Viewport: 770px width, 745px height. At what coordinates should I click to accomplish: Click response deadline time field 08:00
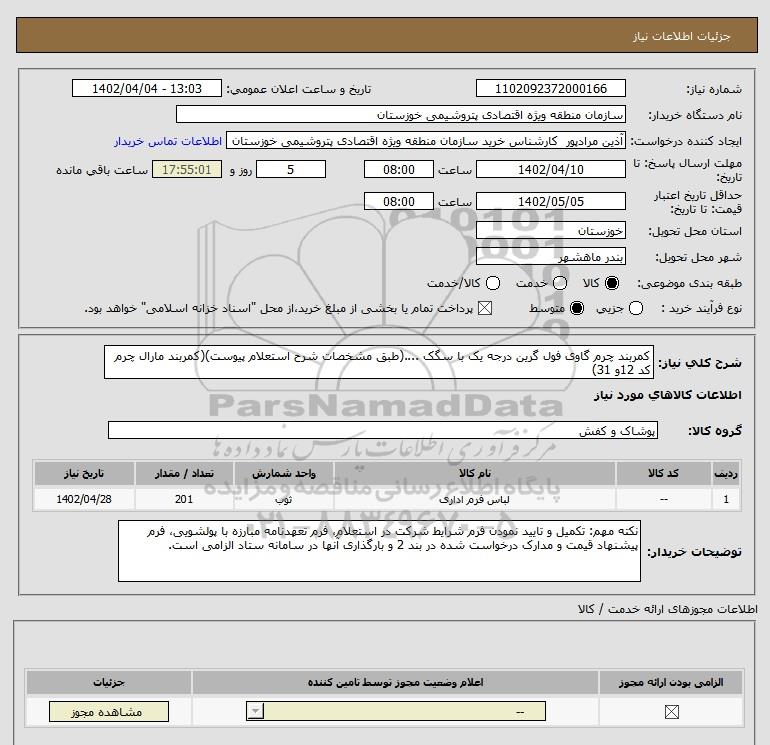[399, 169]
